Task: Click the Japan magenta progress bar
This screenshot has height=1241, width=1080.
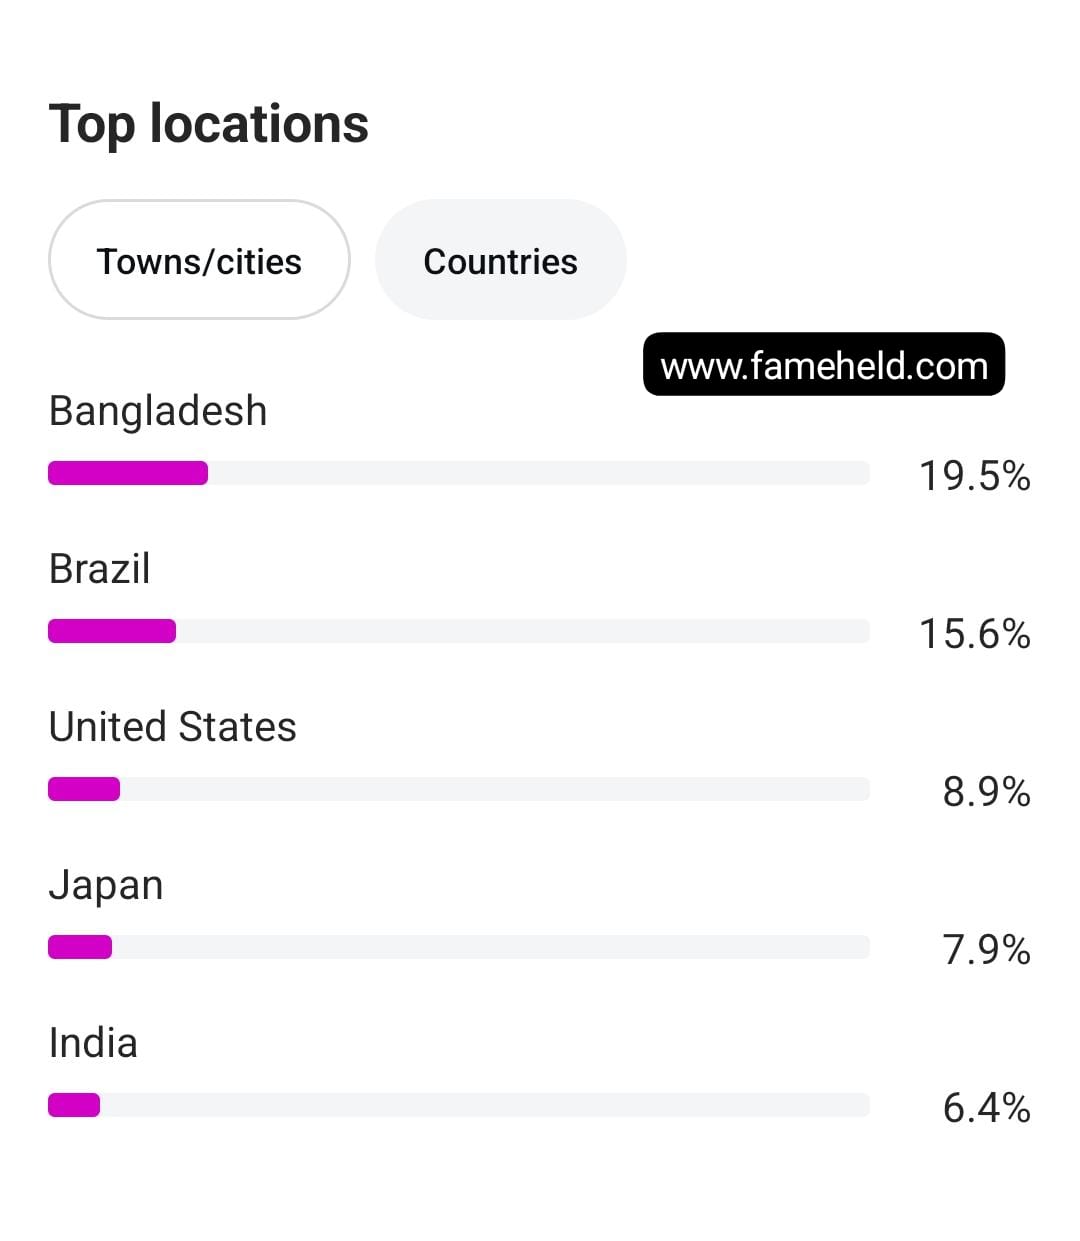Action: 80,947
